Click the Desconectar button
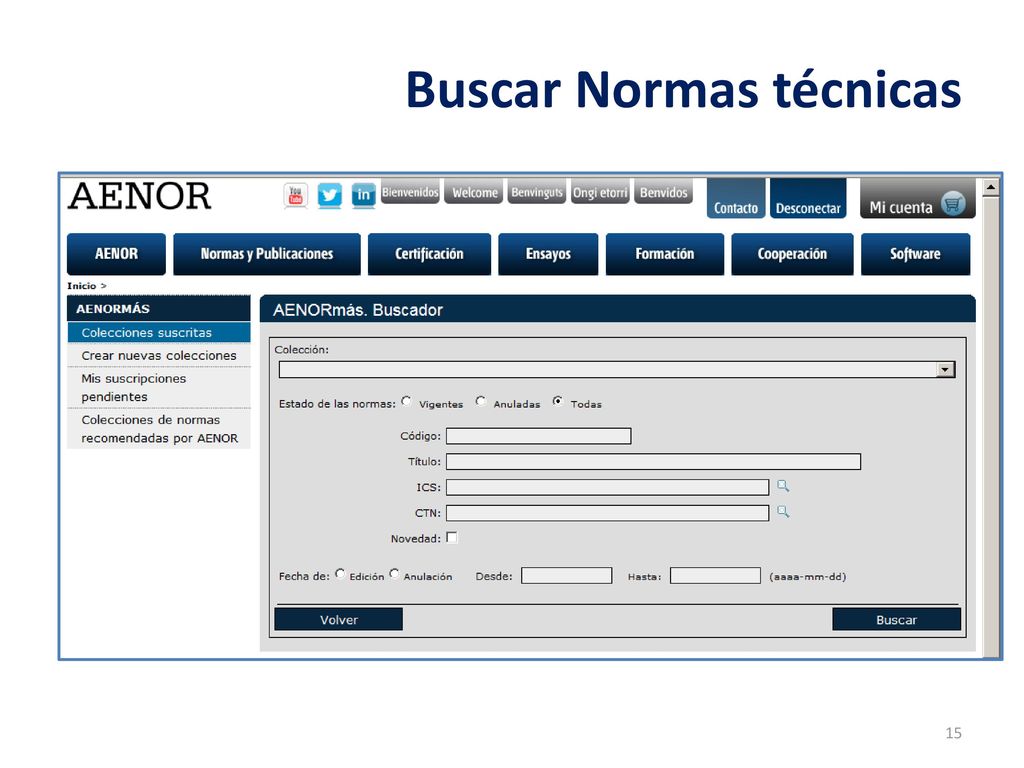Screen dimensions: 1024x768 (808, 199)
